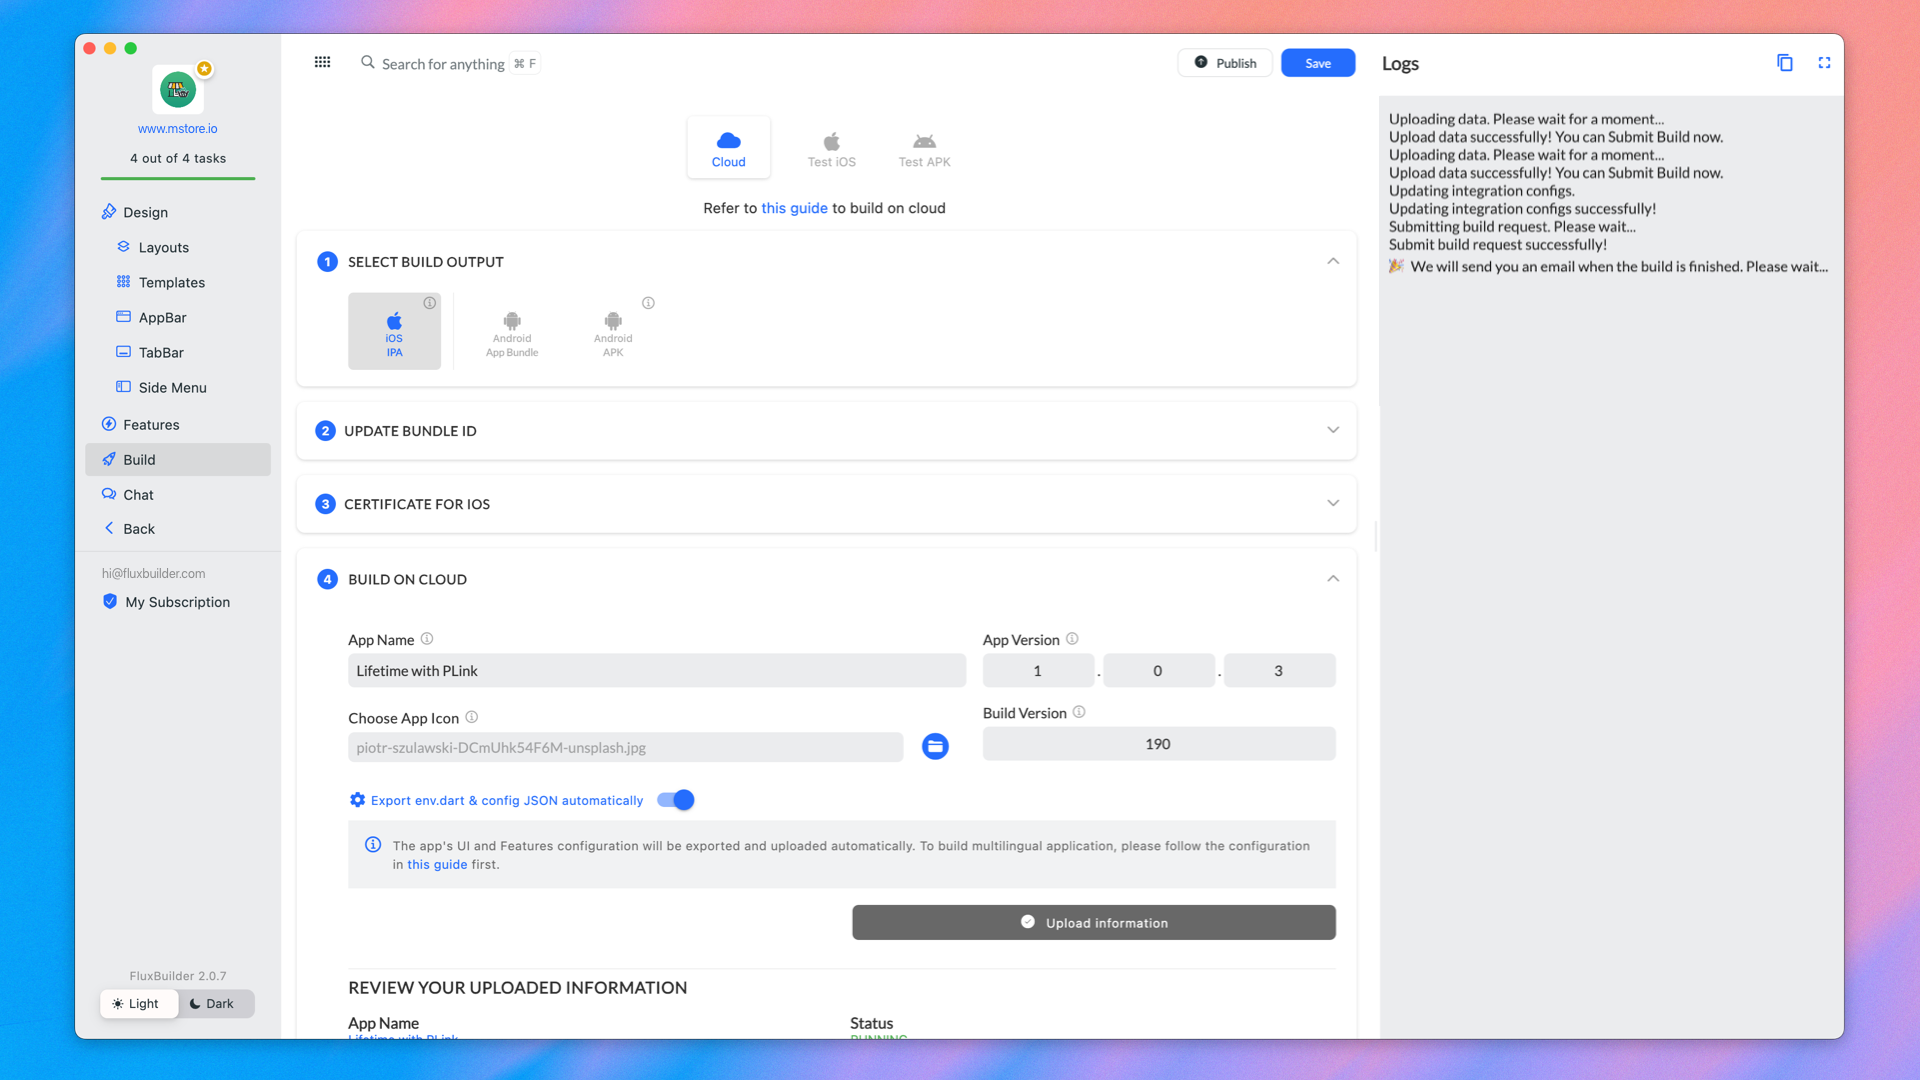Switch to the Layouts section
The height and width of the screenshot is (1080, 1920).
pyautogui.click(x=164, y=247)
